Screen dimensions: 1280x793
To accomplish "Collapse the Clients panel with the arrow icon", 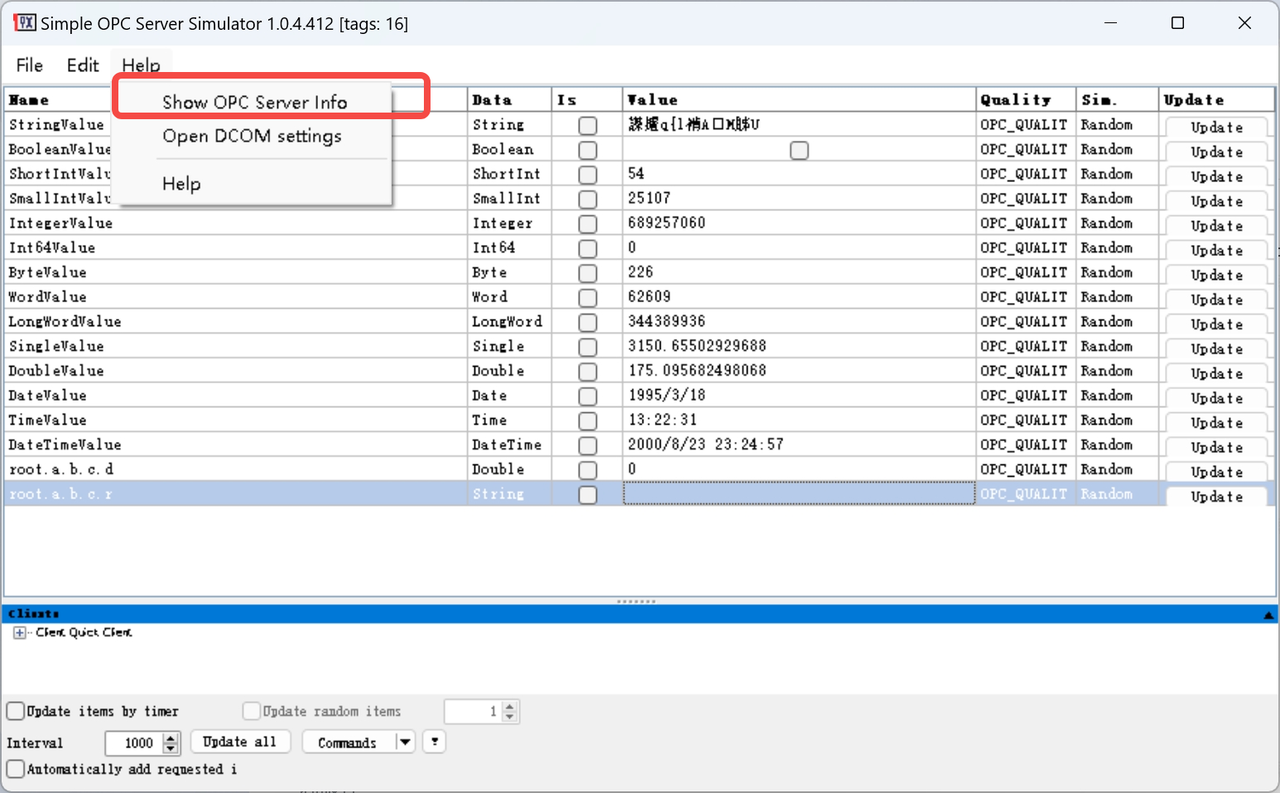I will click(x=1268, y=615).
